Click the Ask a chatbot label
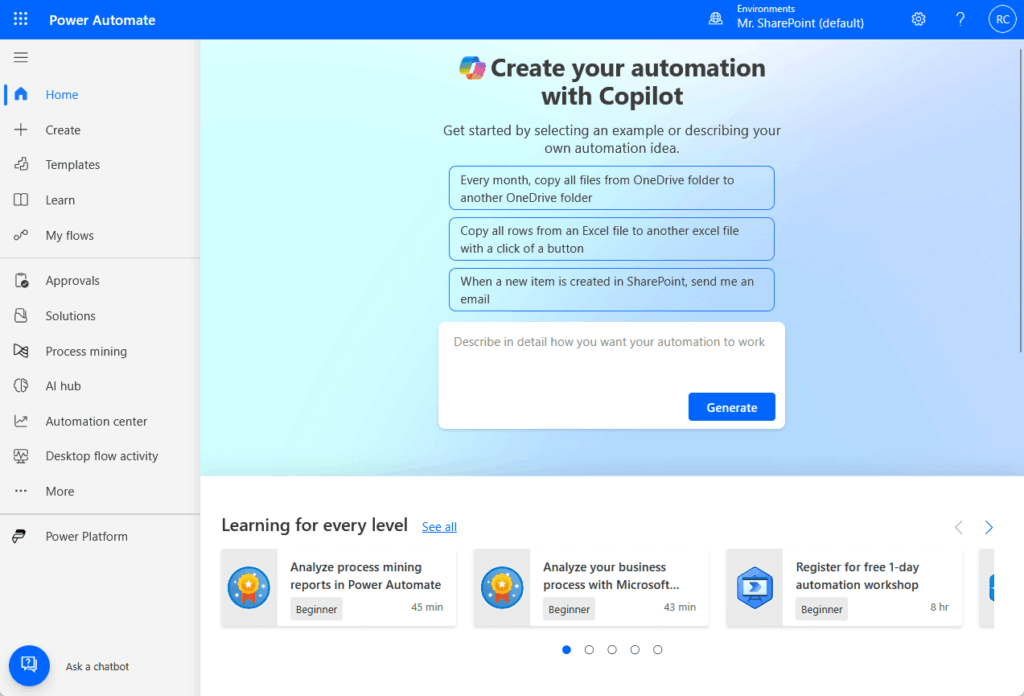The image size is (1024, 696). (x=97, y=667)
